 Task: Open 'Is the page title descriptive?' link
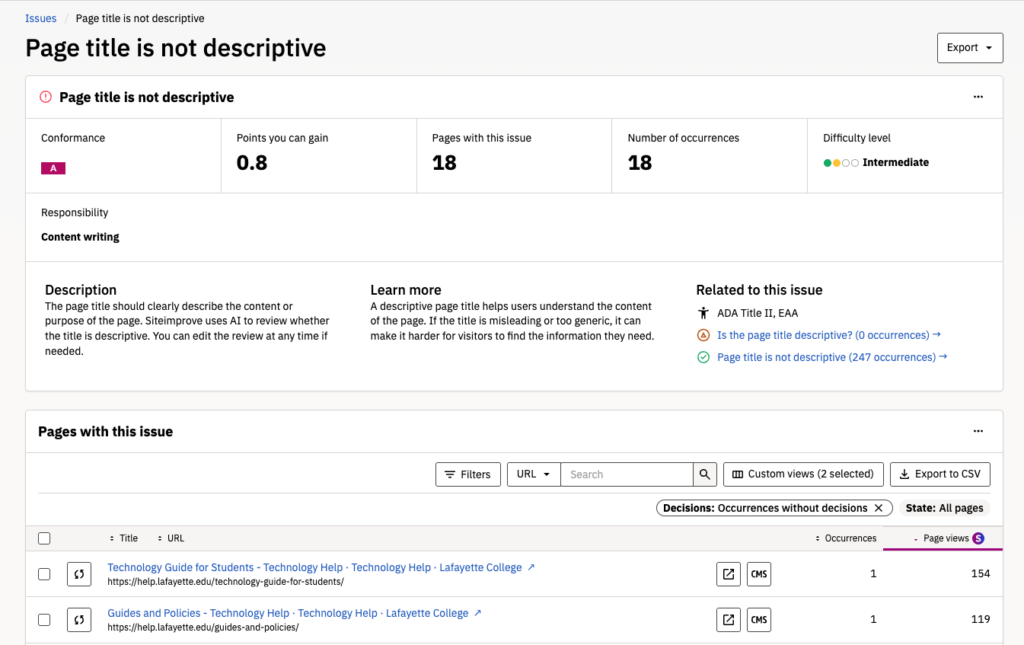[829, 335]
